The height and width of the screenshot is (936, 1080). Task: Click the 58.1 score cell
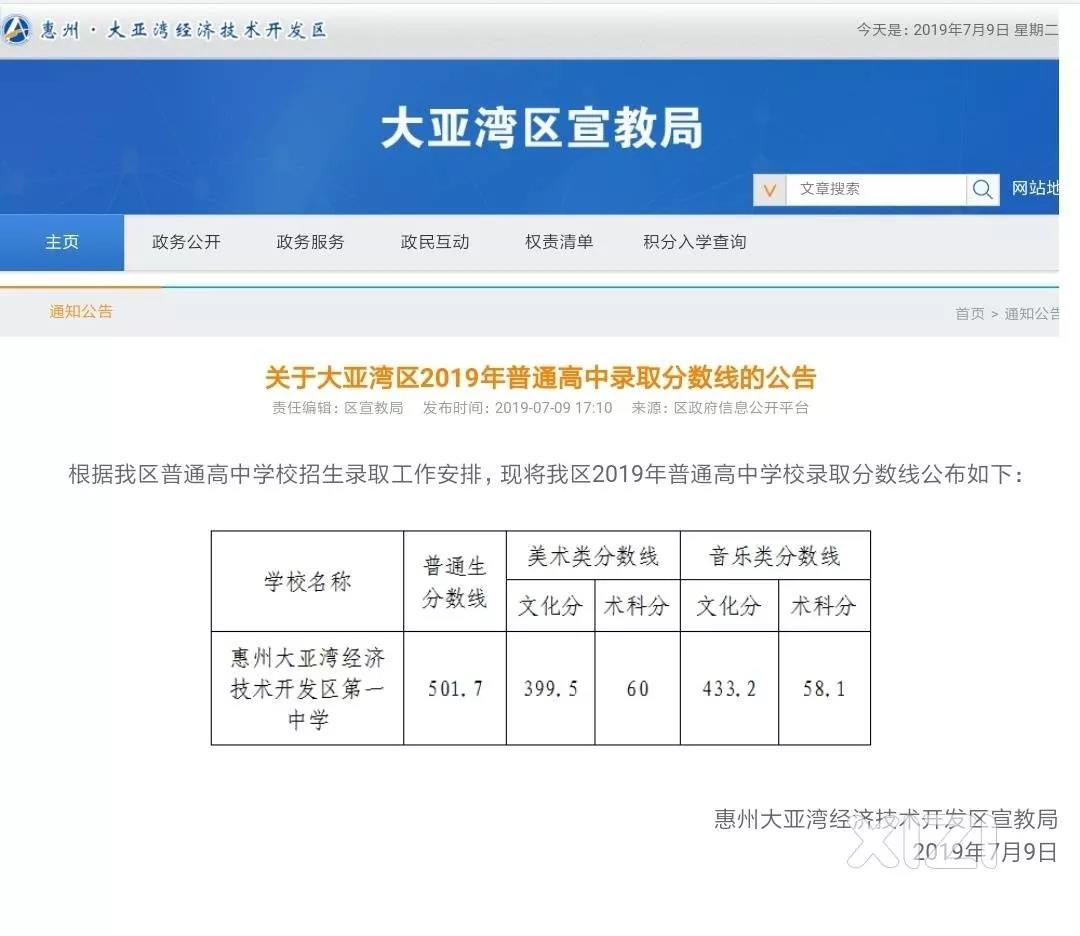824,688
